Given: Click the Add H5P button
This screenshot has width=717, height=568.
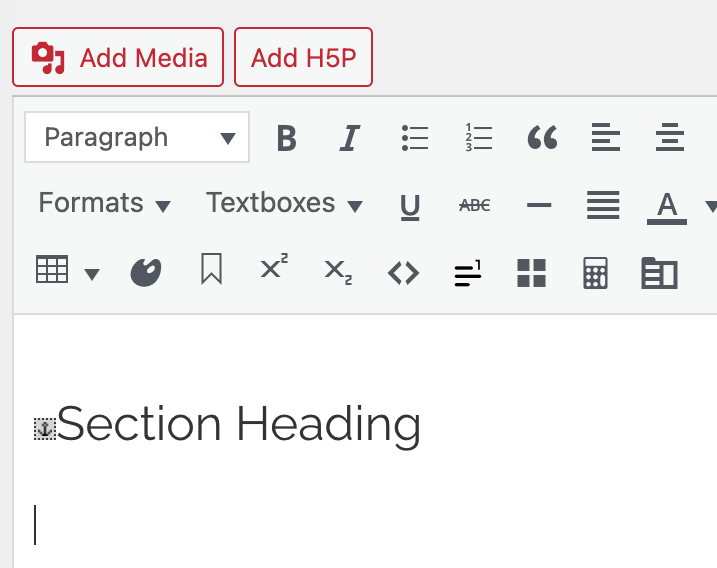Looking at the screenshot, I should click(x=303, y=57).
